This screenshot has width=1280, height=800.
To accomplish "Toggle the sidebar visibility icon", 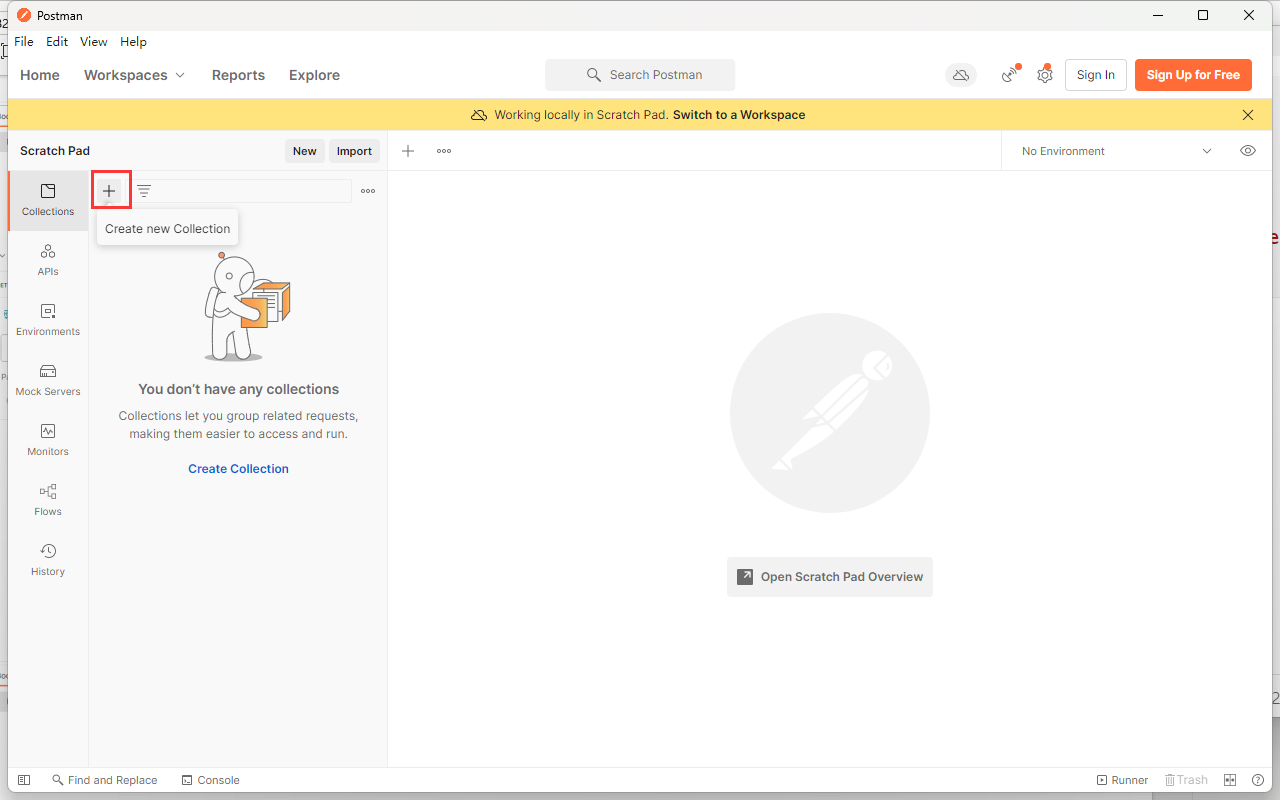I will 24,780.
